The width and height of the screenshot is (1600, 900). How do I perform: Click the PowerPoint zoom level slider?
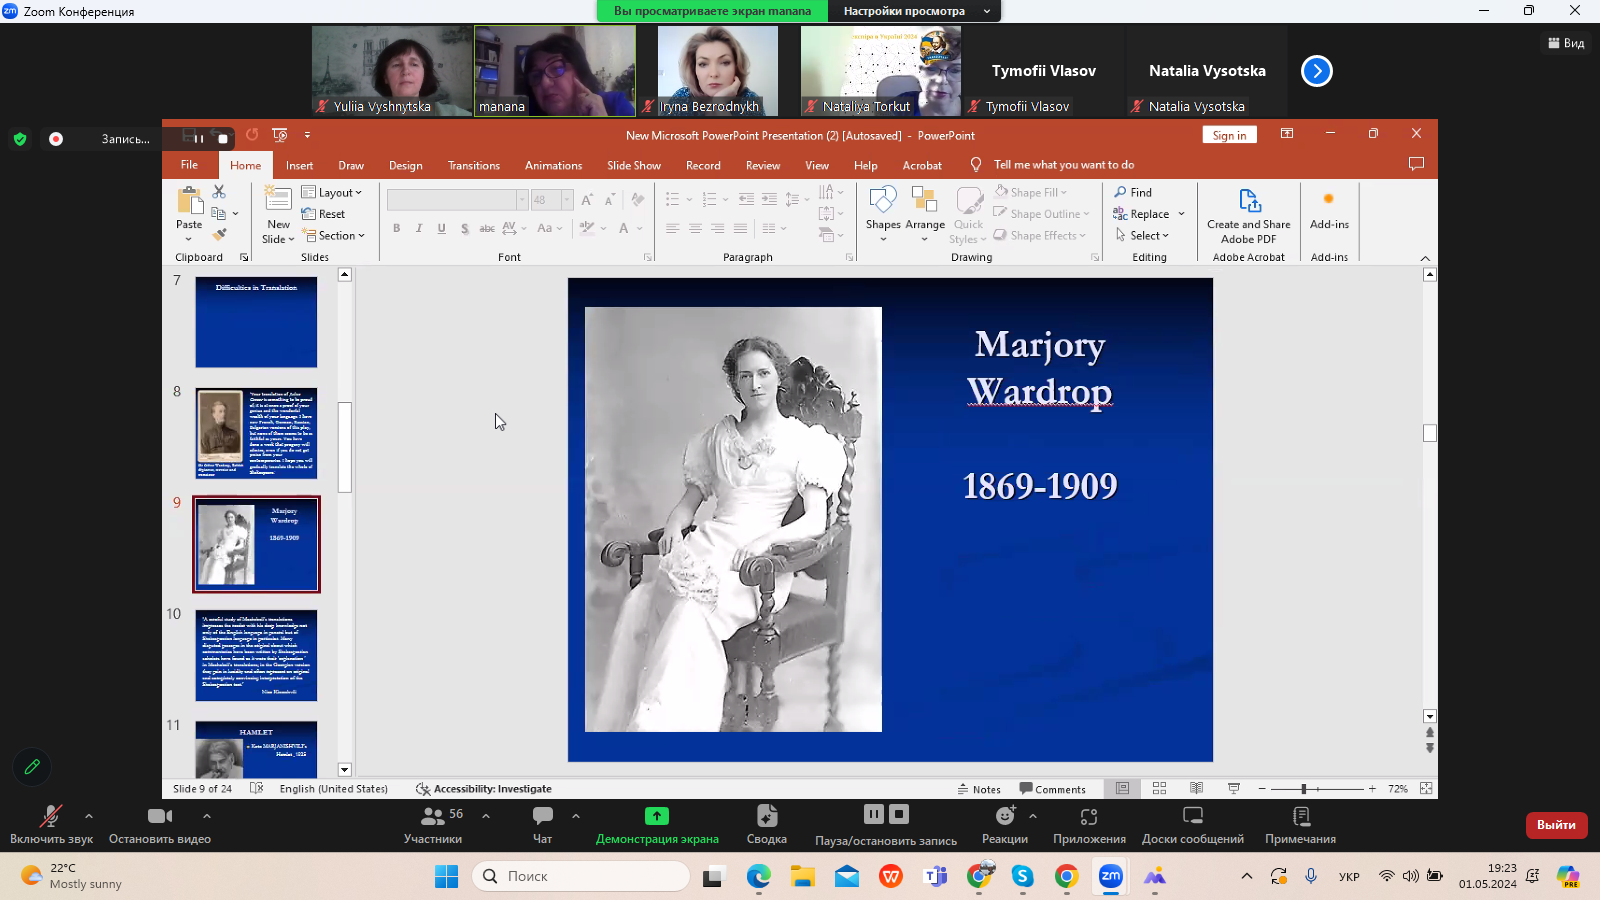point(1304,789)
